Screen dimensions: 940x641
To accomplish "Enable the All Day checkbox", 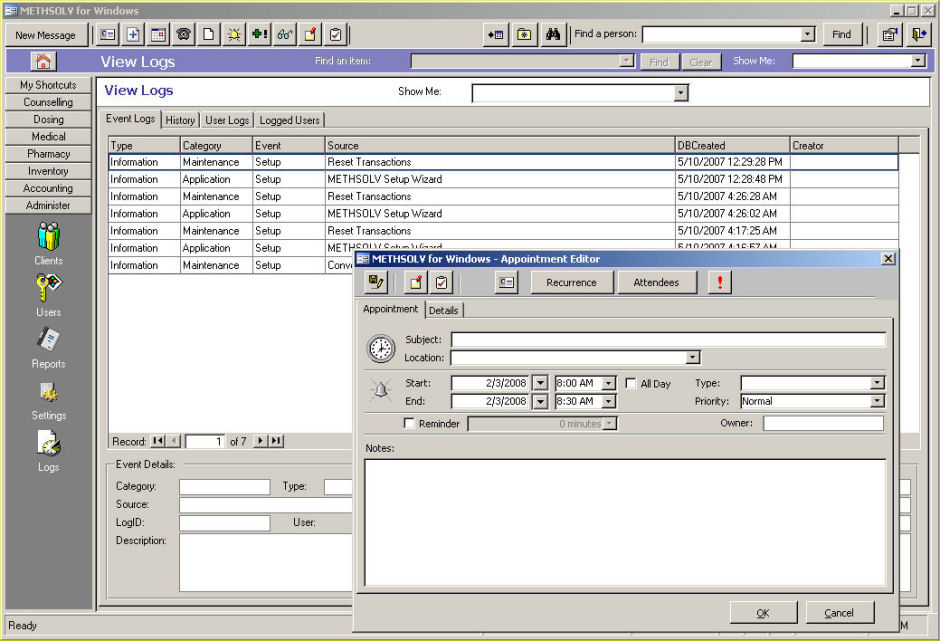I will [x=631, y=383].
